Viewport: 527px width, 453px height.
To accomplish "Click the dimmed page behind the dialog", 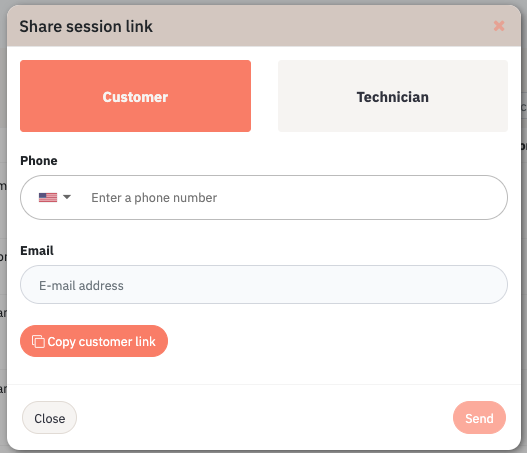I will pyautogui.click(x=3, y=235).
